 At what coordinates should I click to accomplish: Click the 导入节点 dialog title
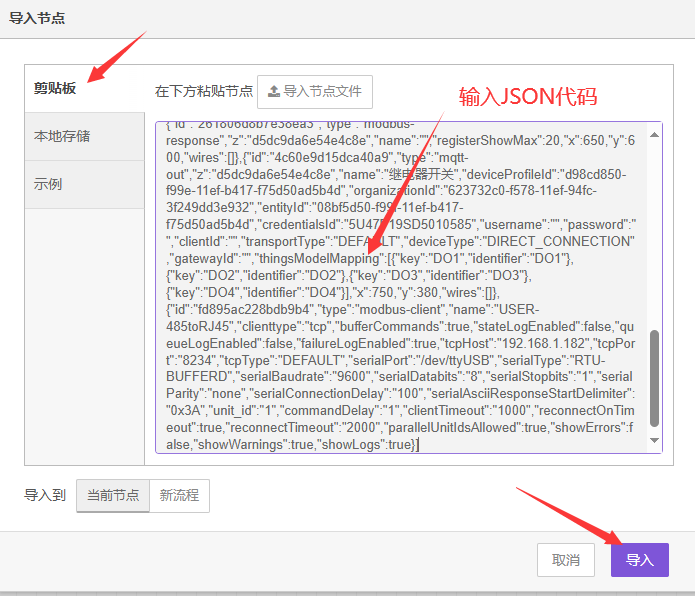point(38,19)
